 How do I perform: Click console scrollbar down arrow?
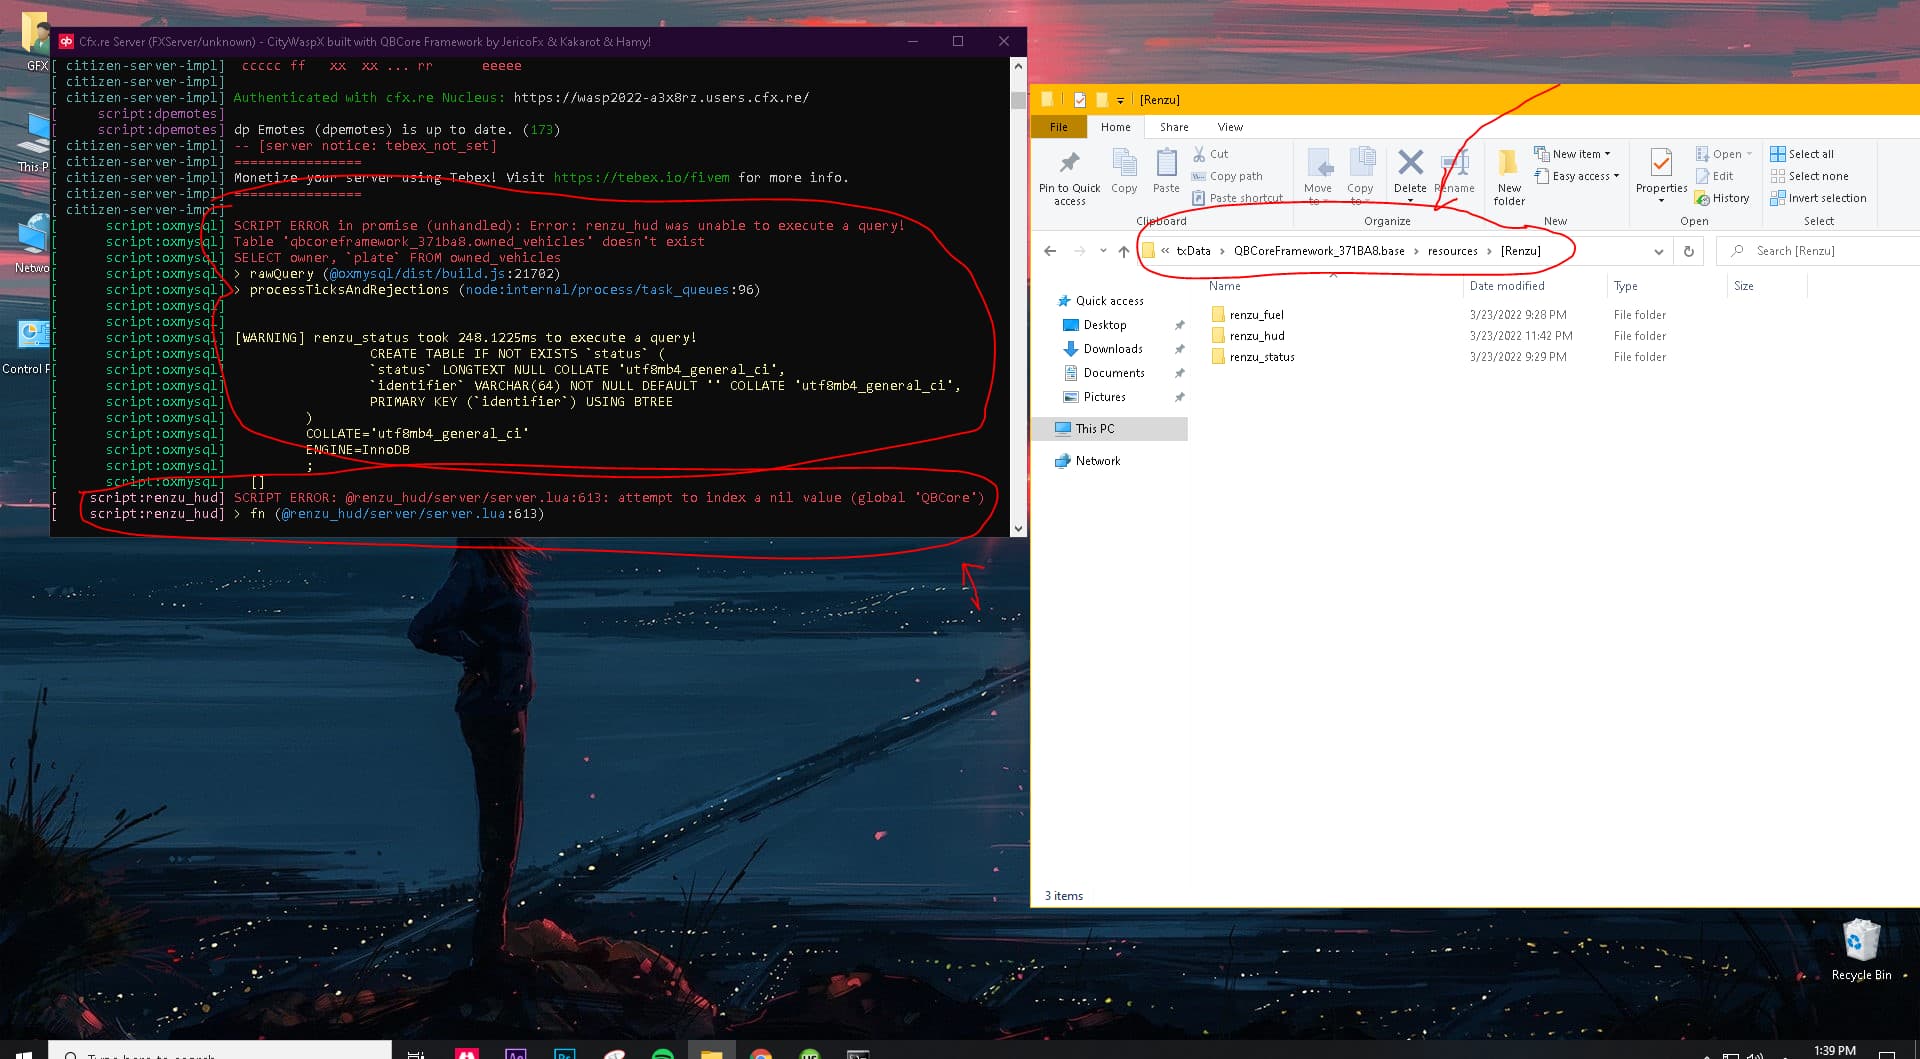click(x=1018, y=529)
